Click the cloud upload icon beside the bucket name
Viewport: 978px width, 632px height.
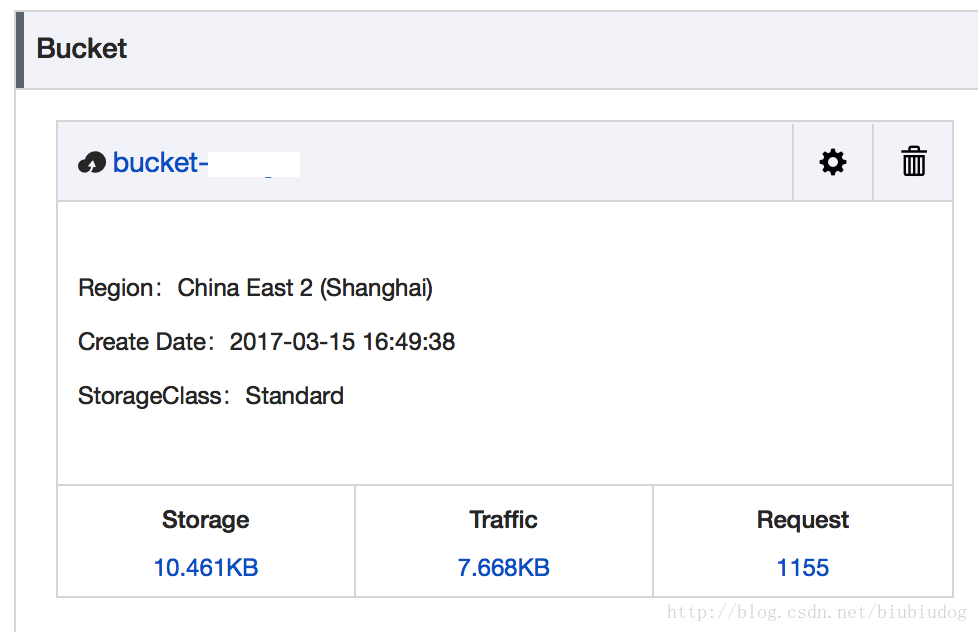click(x=92, y=163)
